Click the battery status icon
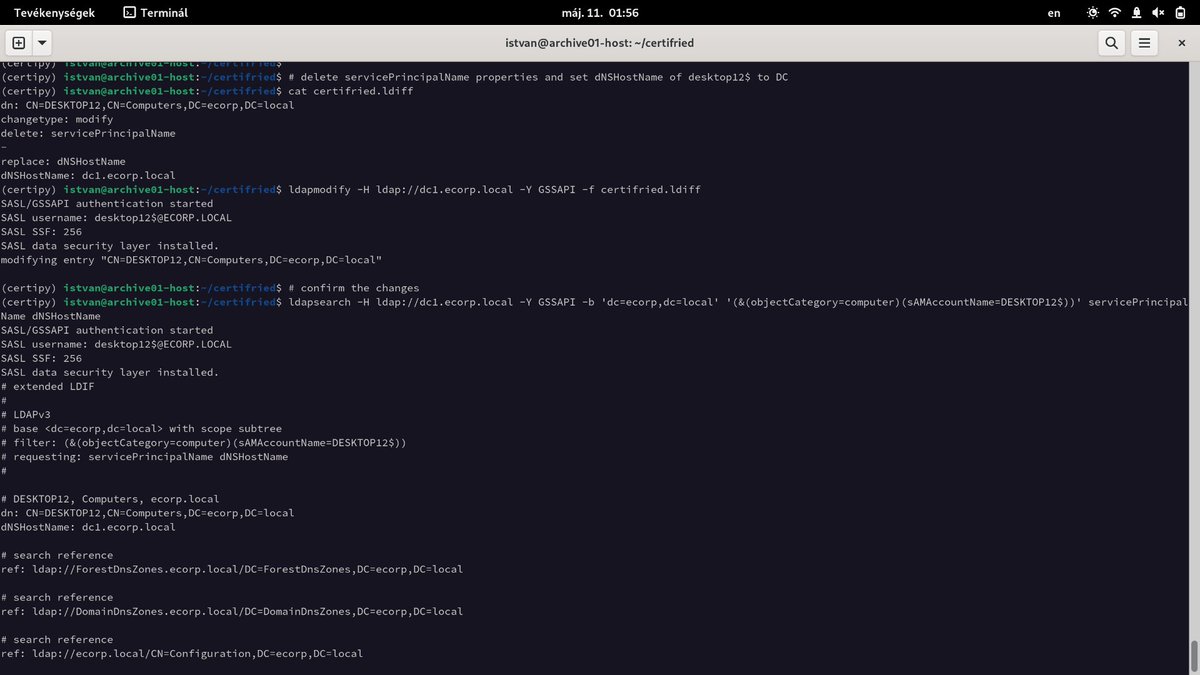Screen dimensions: 1200x675 pos(1178,13)
